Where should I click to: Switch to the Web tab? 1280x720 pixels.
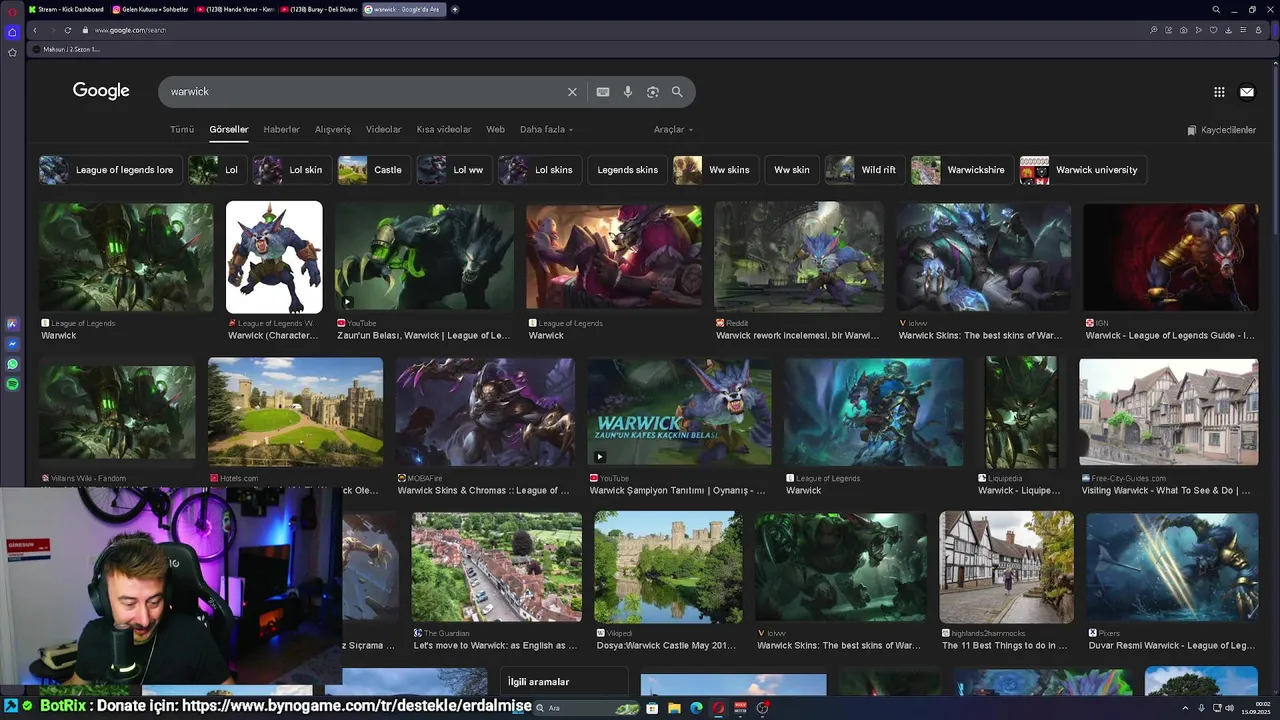[495, 129]
